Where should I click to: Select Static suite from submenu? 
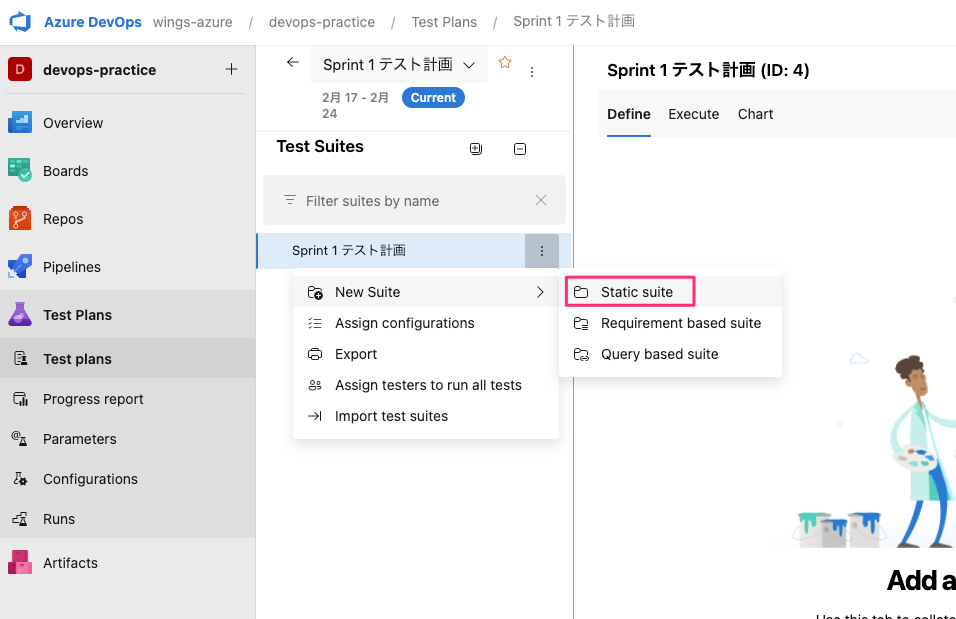point(636,292)
